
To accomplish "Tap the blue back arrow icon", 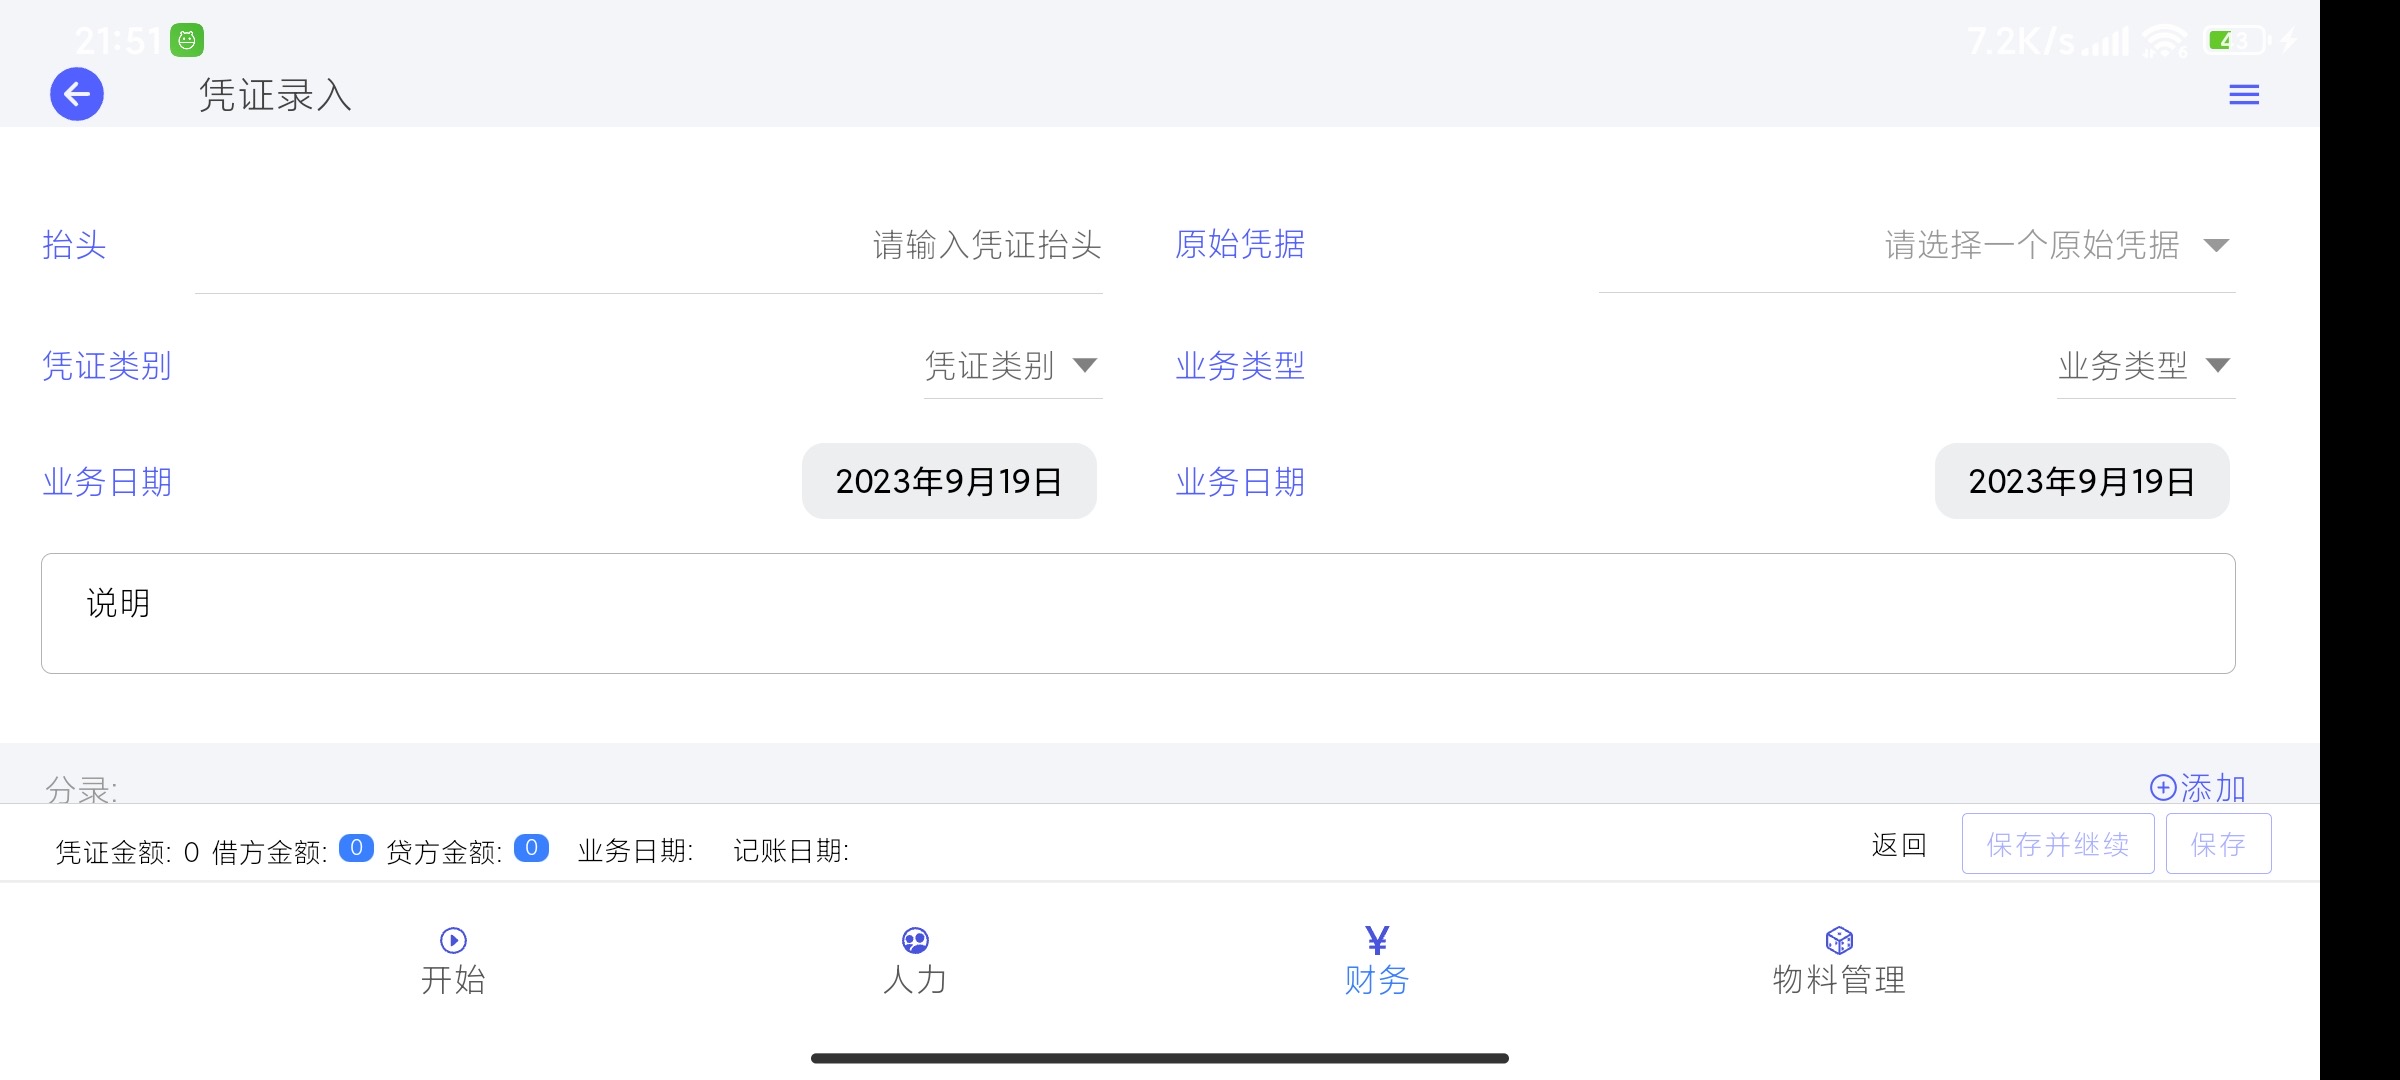I will [x=77, y=95].
